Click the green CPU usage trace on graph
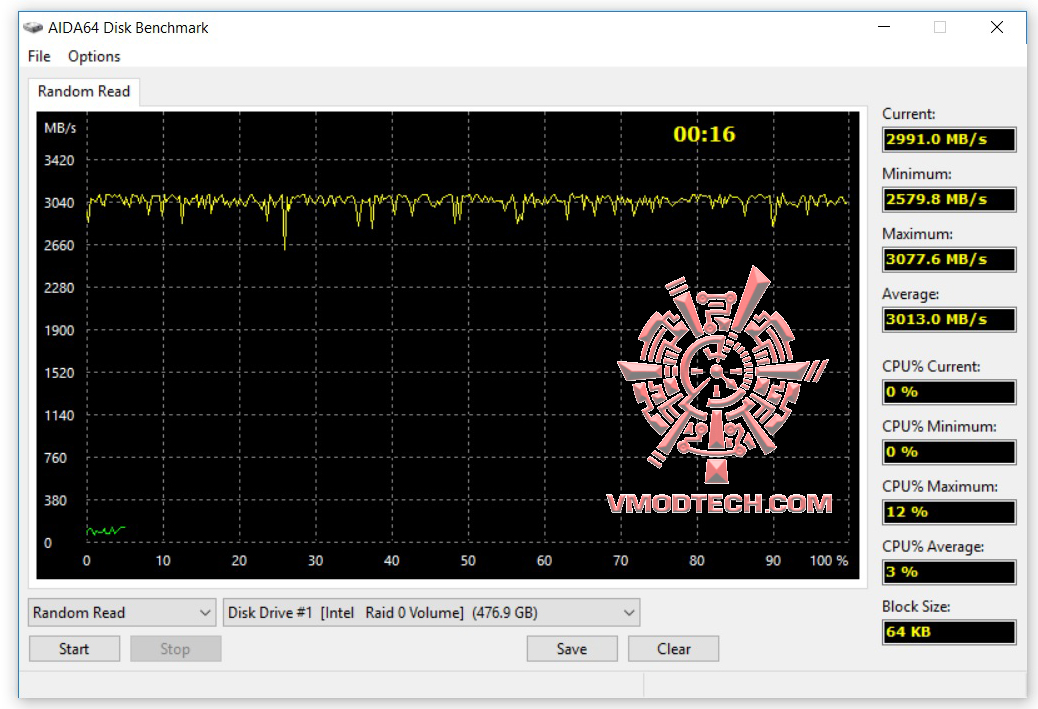 (x=106, y=530)
